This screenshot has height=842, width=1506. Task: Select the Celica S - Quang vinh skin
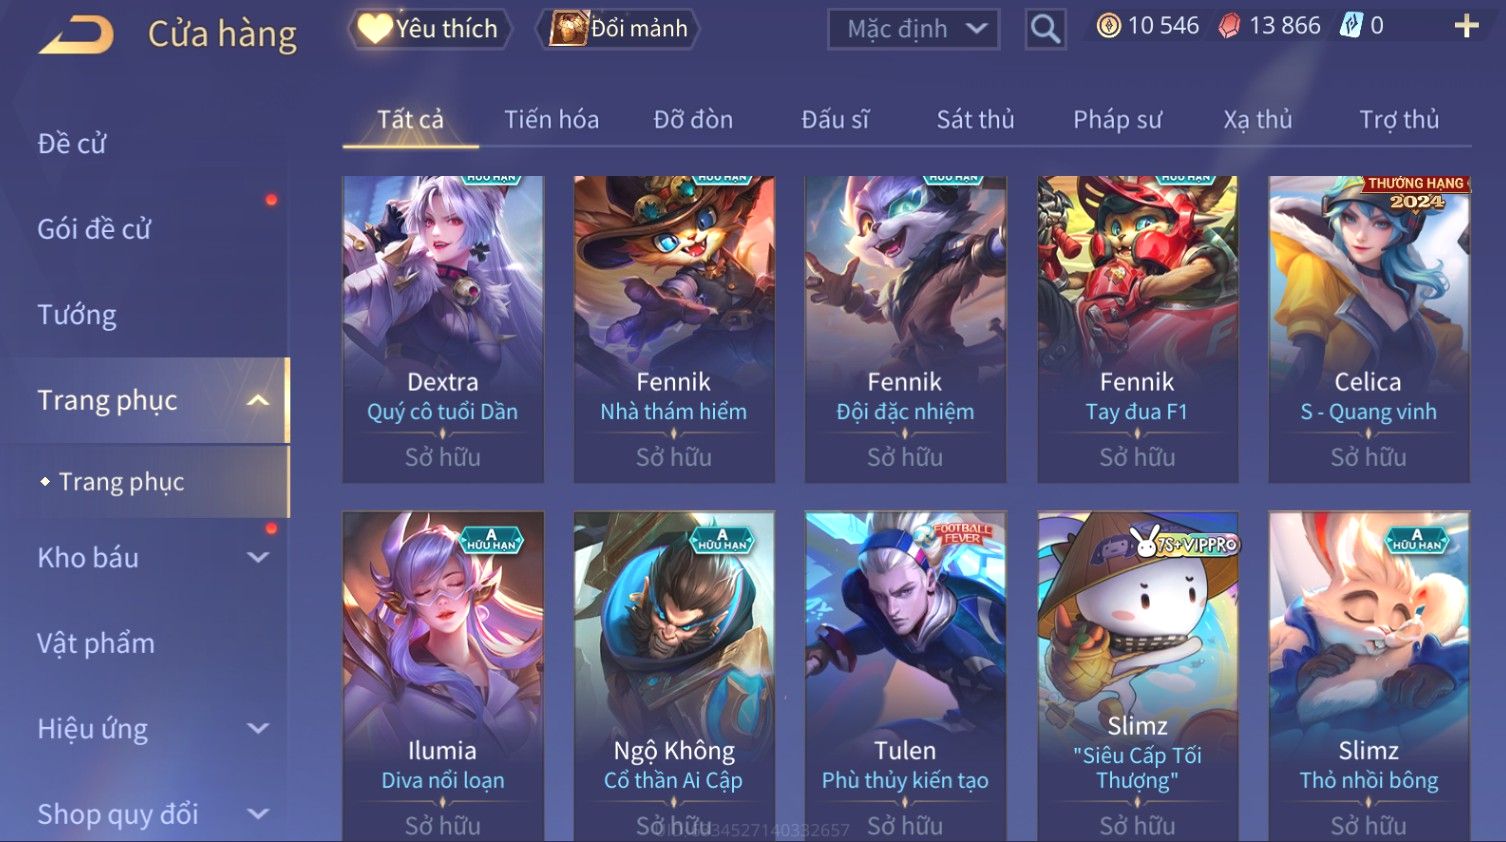1368,329
